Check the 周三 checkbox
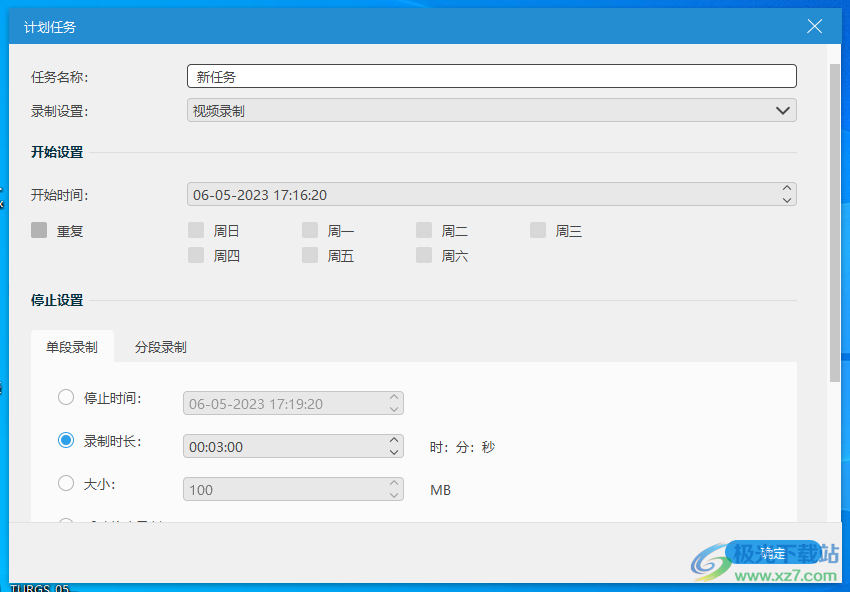The height and width of the screenshot is (592, 850). coord(538,230)
